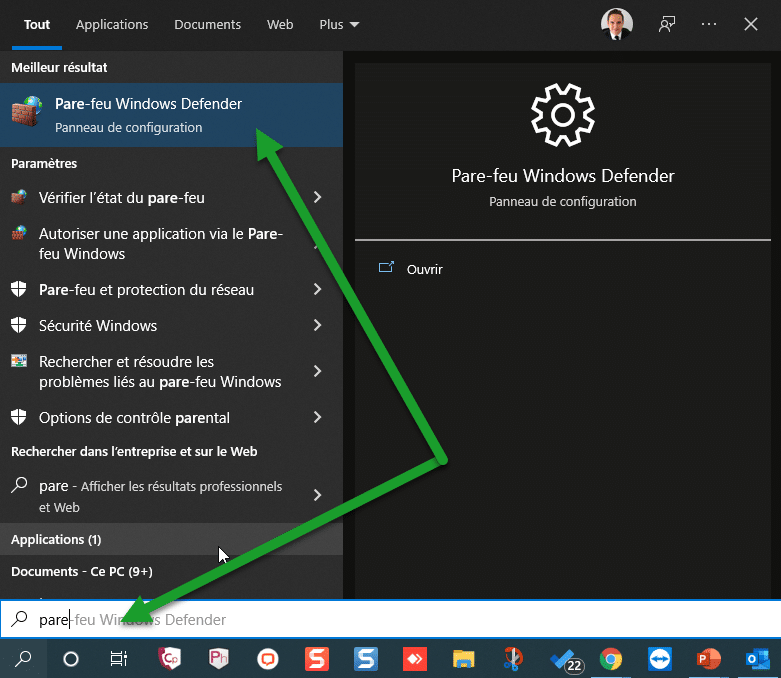
Task: Click into the search text field
Action: click(390, 619)
